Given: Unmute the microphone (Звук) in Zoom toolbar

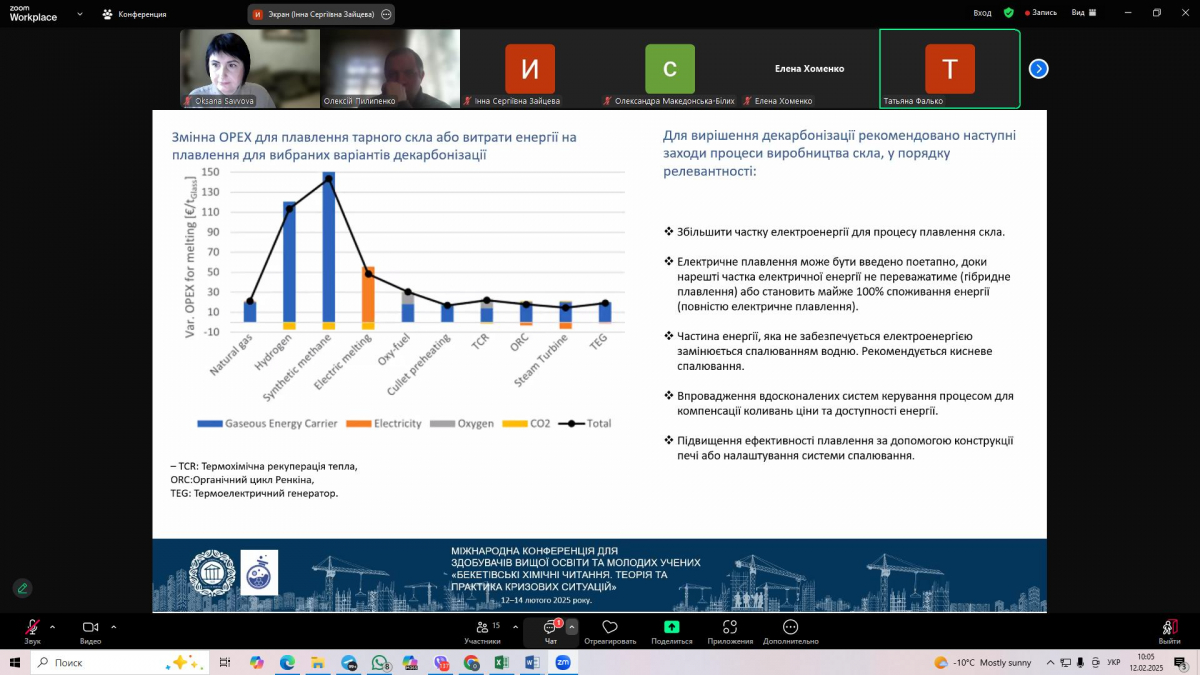Looking at the screenshot, I should tap(32, 628).
